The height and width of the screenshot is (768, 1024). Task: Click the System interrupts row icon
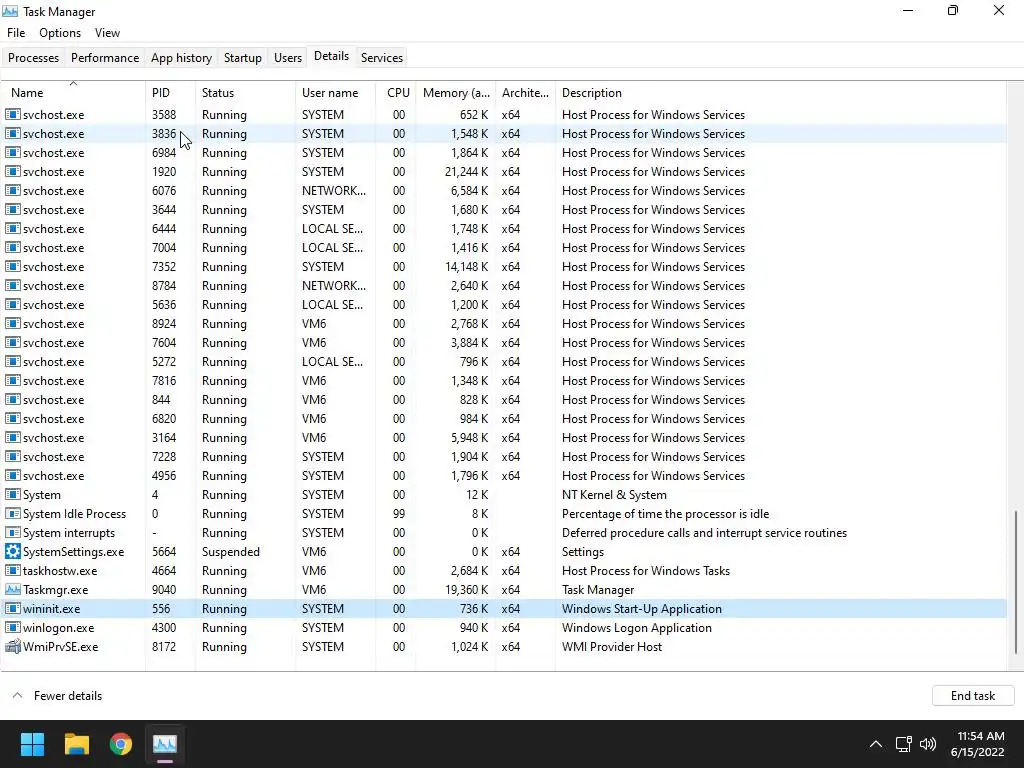click(x=12, y=533)
